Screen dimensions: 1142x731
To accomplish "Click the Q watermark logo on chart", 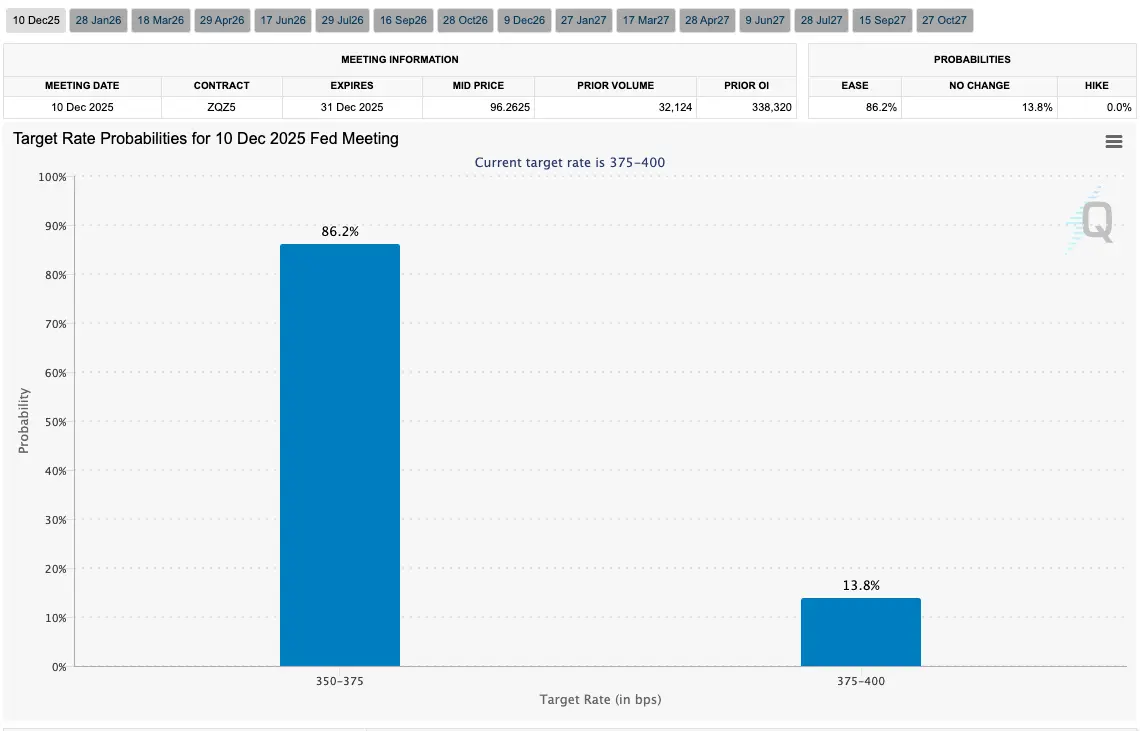I will 1092,221.
